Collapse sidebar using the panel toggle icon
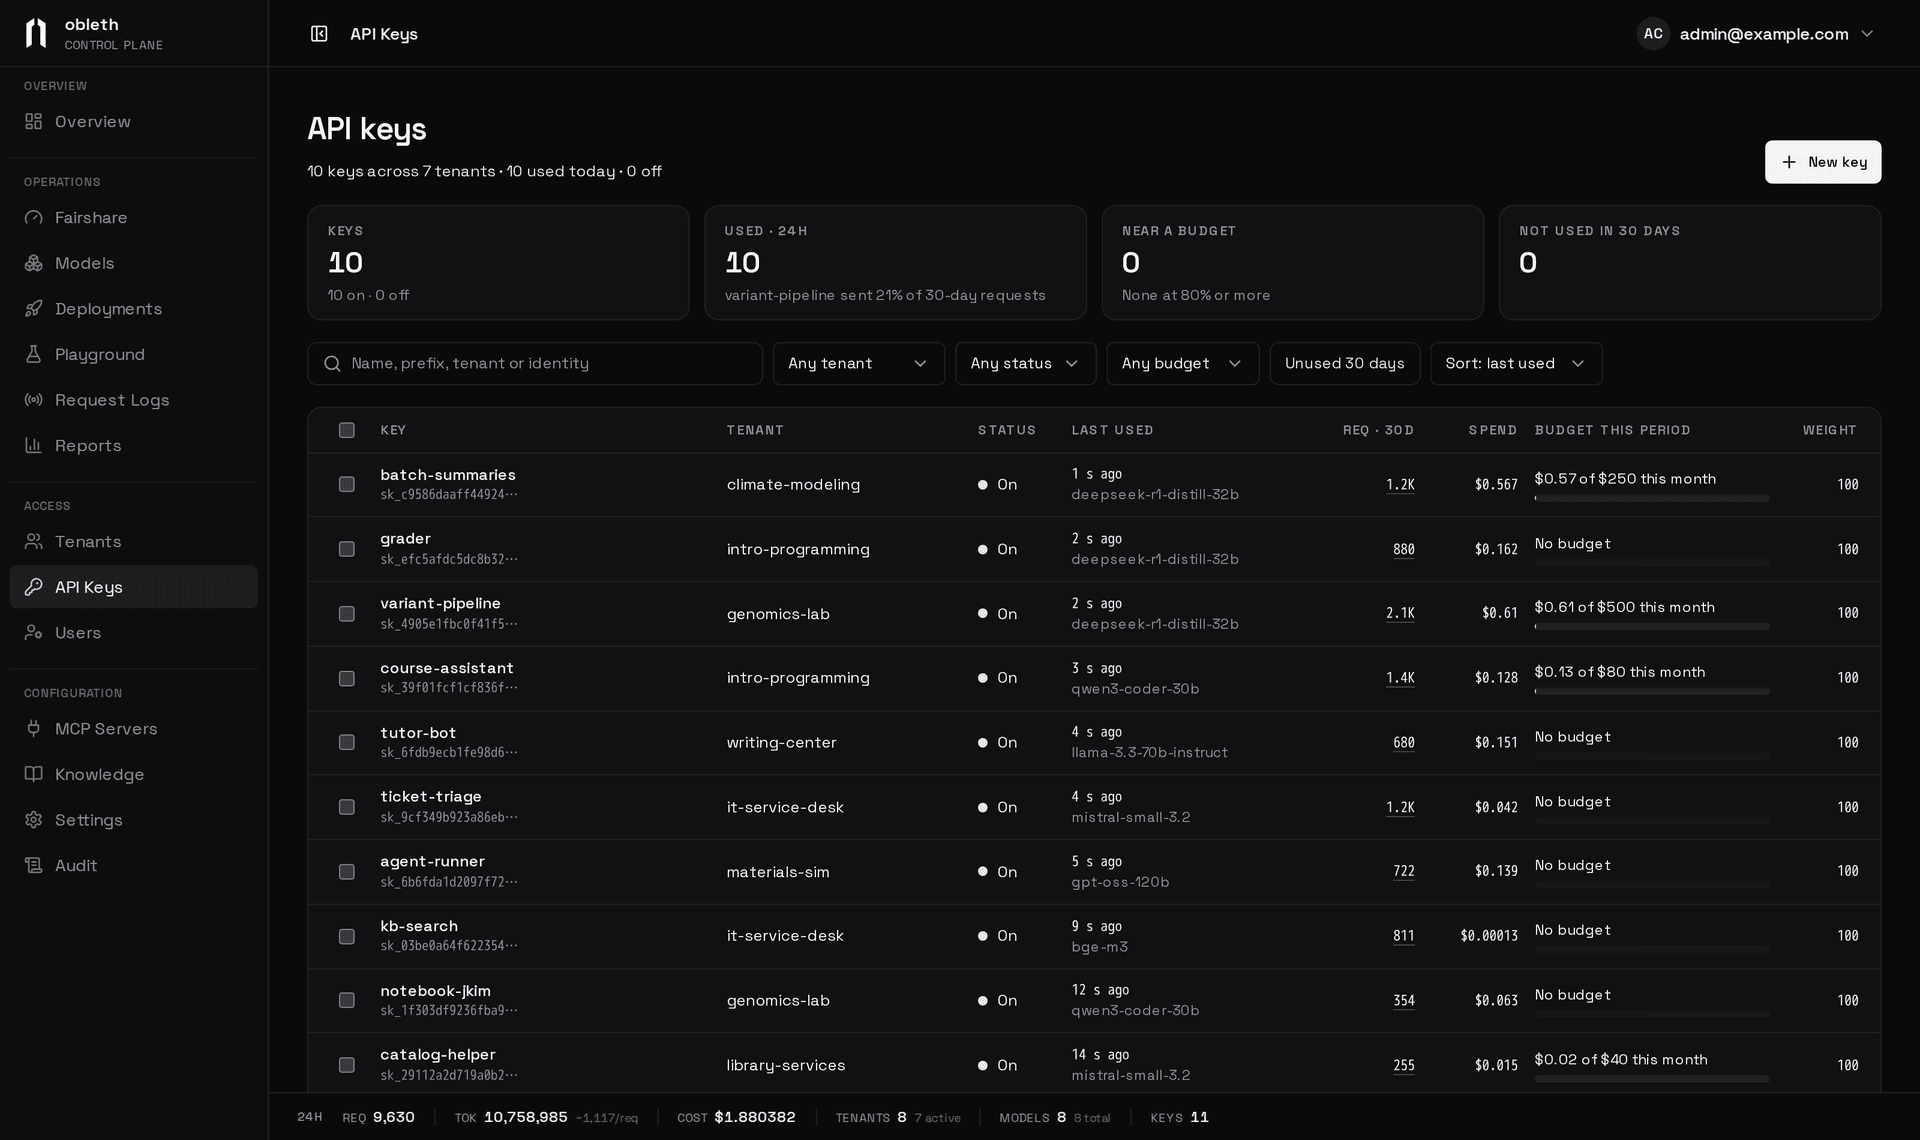This screenshot has width=1920, height=1140. click(319, 34)
